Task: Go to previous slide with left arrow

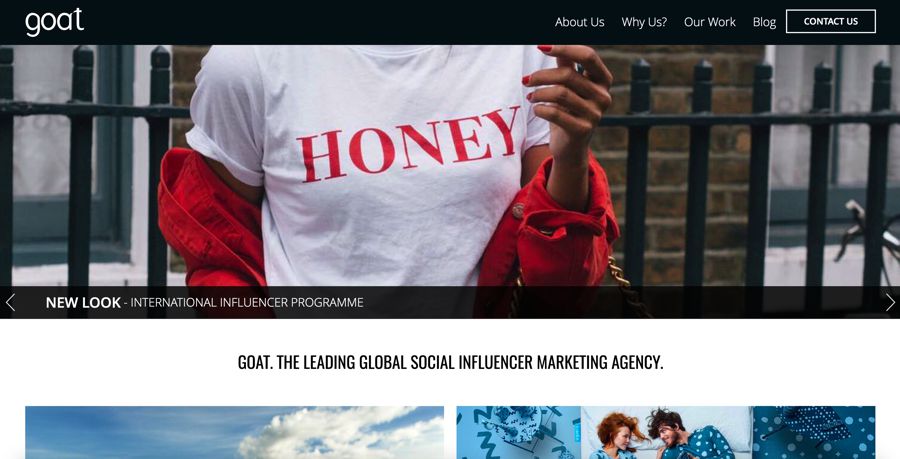Action: click(x=10, y=302)
